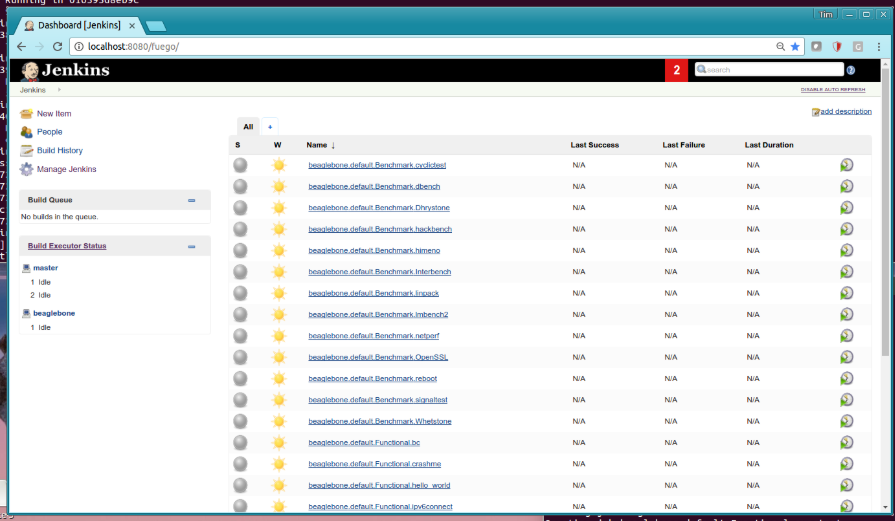Click Disable Auto Refresh link
The width and height of the screenshot is (895, 521).
(x=833, y=90)
